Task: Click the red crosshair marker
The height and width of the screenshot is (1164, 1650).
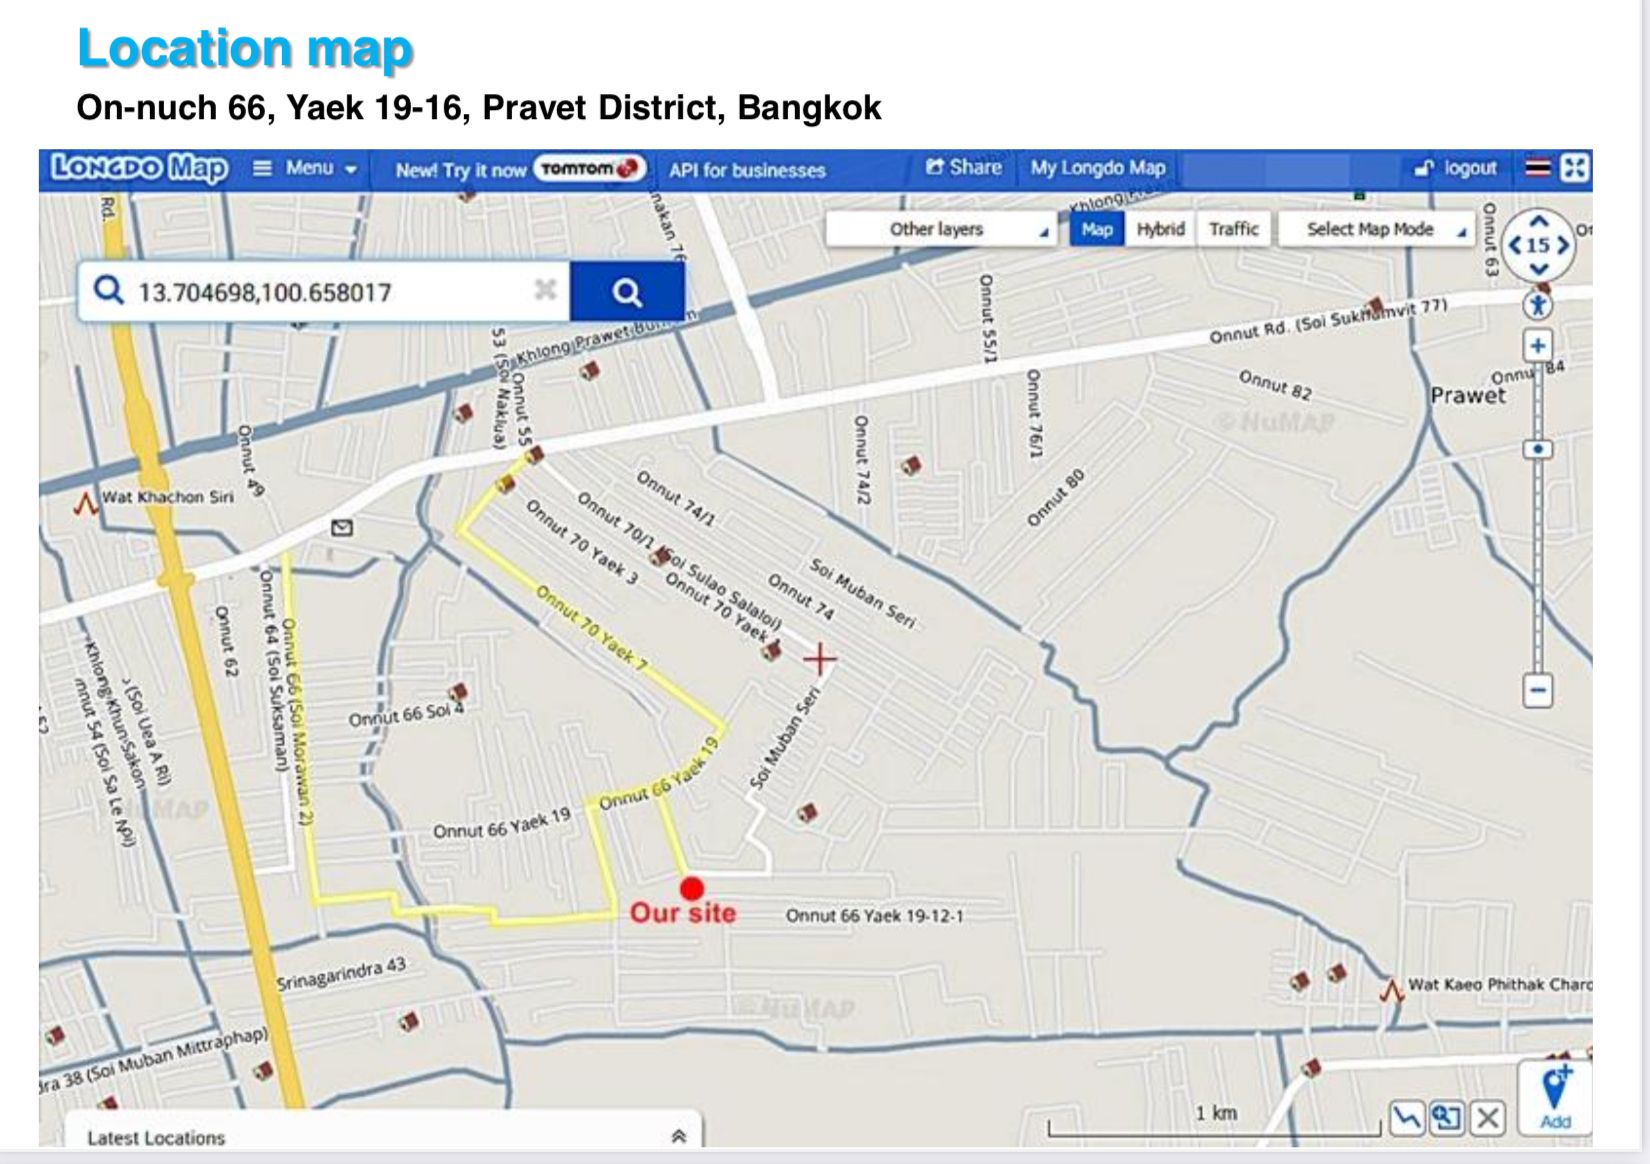Action: tap(820, 659)
